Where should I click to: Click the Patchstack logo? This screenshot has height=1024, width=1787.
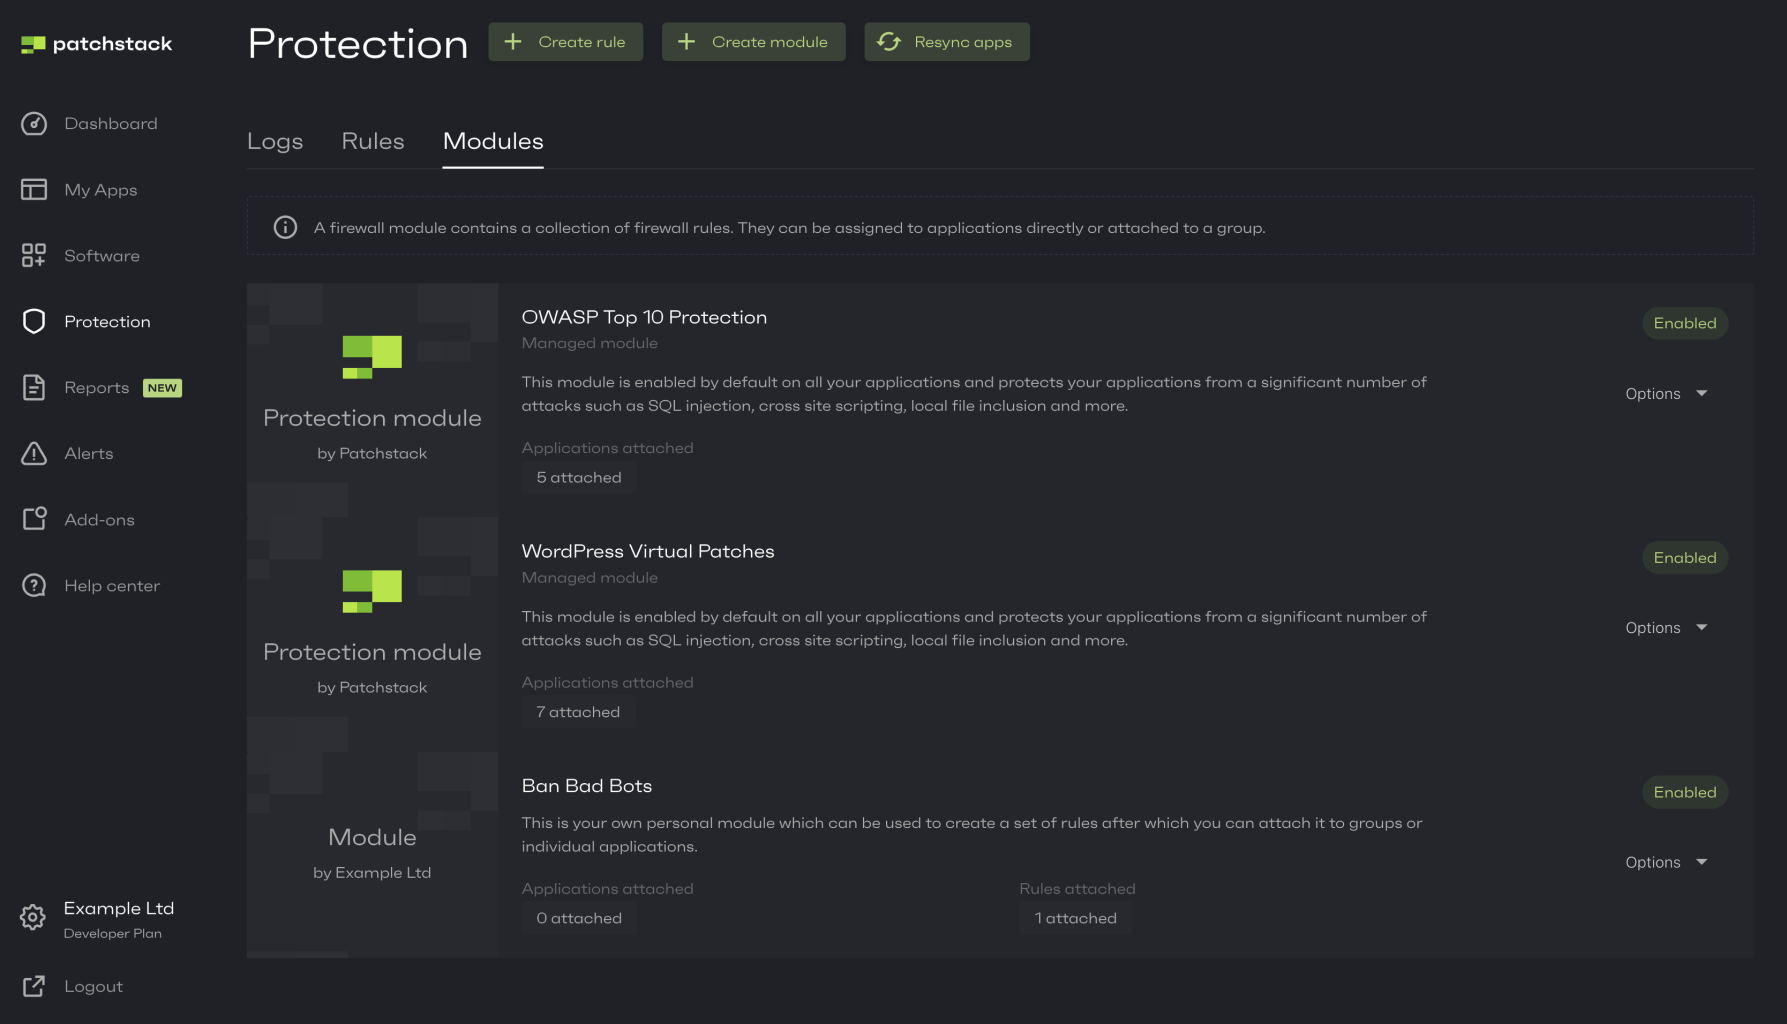pos(96,44)
